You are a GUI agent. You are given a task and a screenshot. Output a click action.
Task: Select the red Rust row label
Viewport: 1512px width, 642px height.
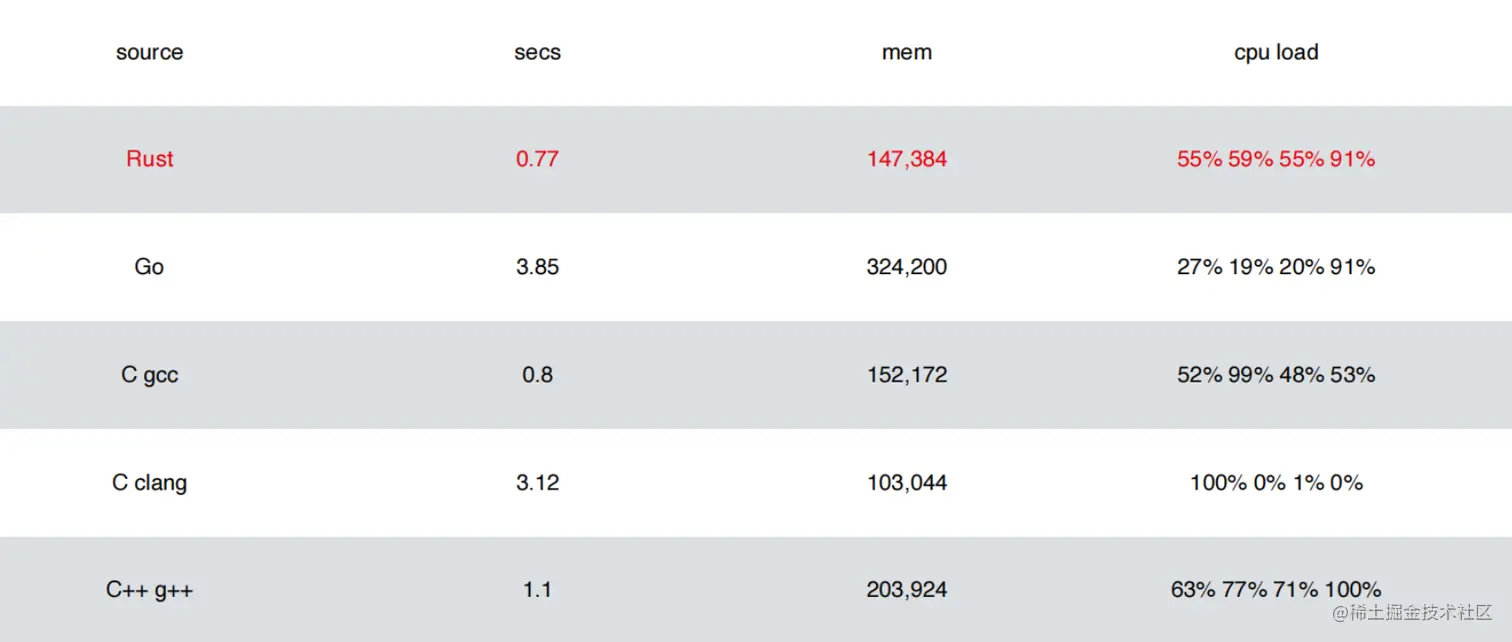coord(149,159)
